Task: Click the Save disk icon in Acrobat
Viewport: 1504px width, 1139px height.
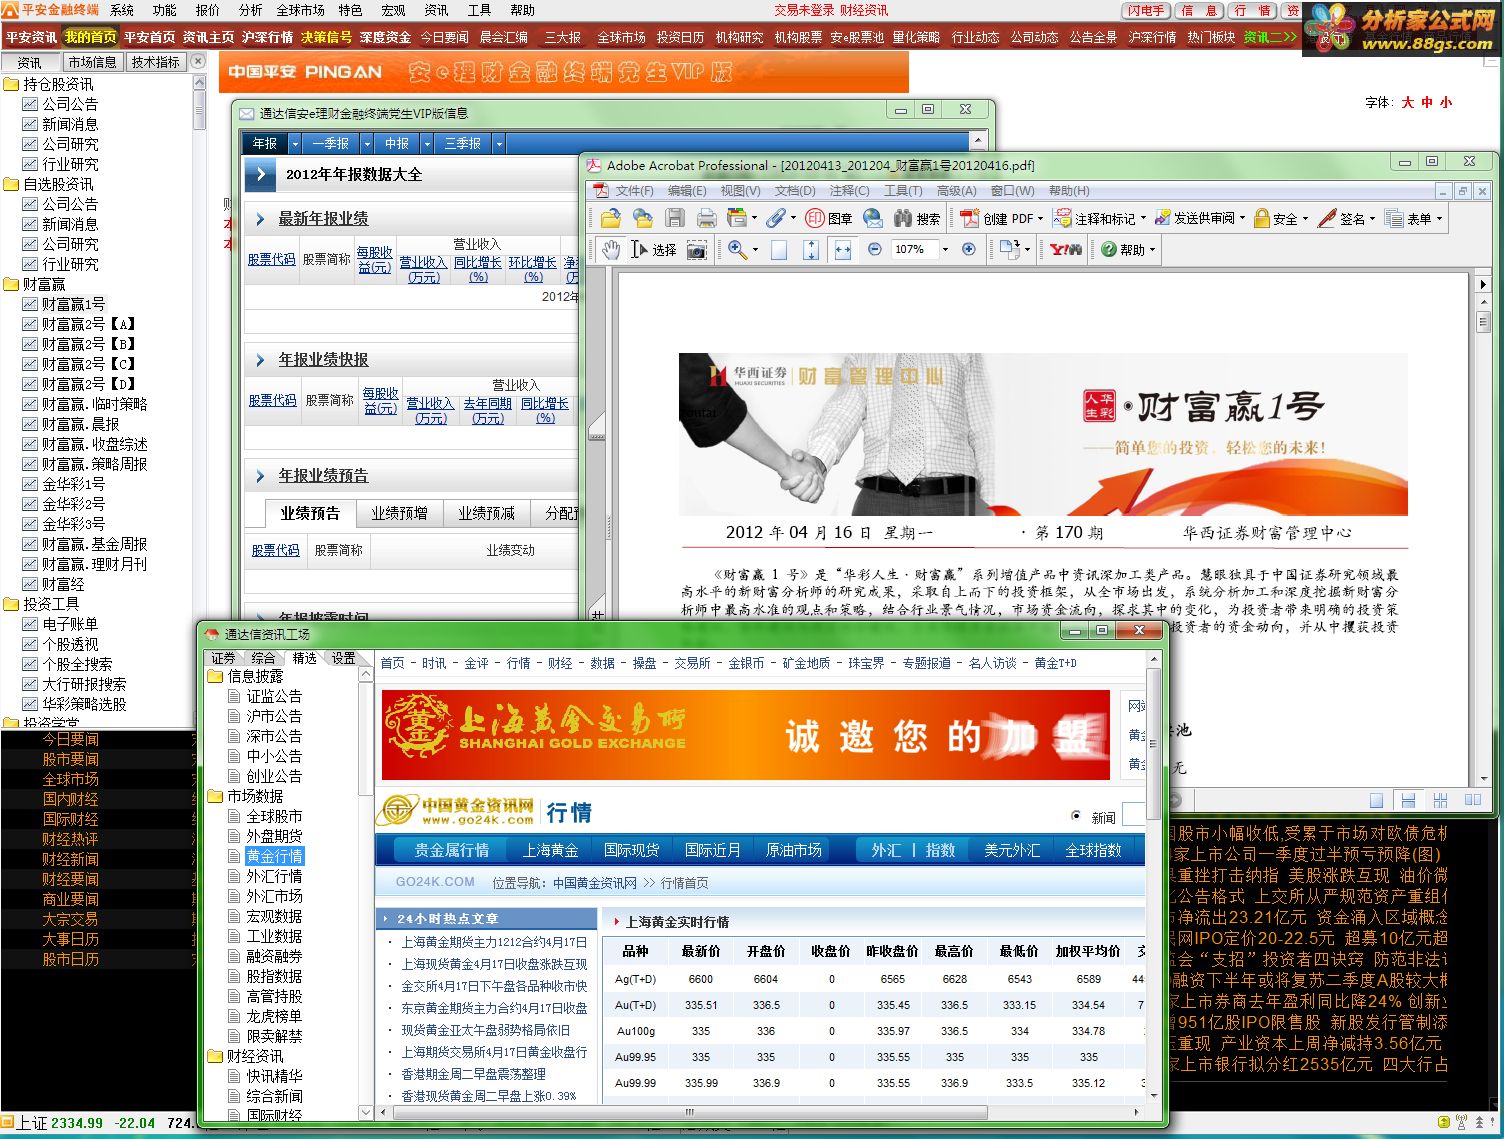Action: [x=675, y=218]
